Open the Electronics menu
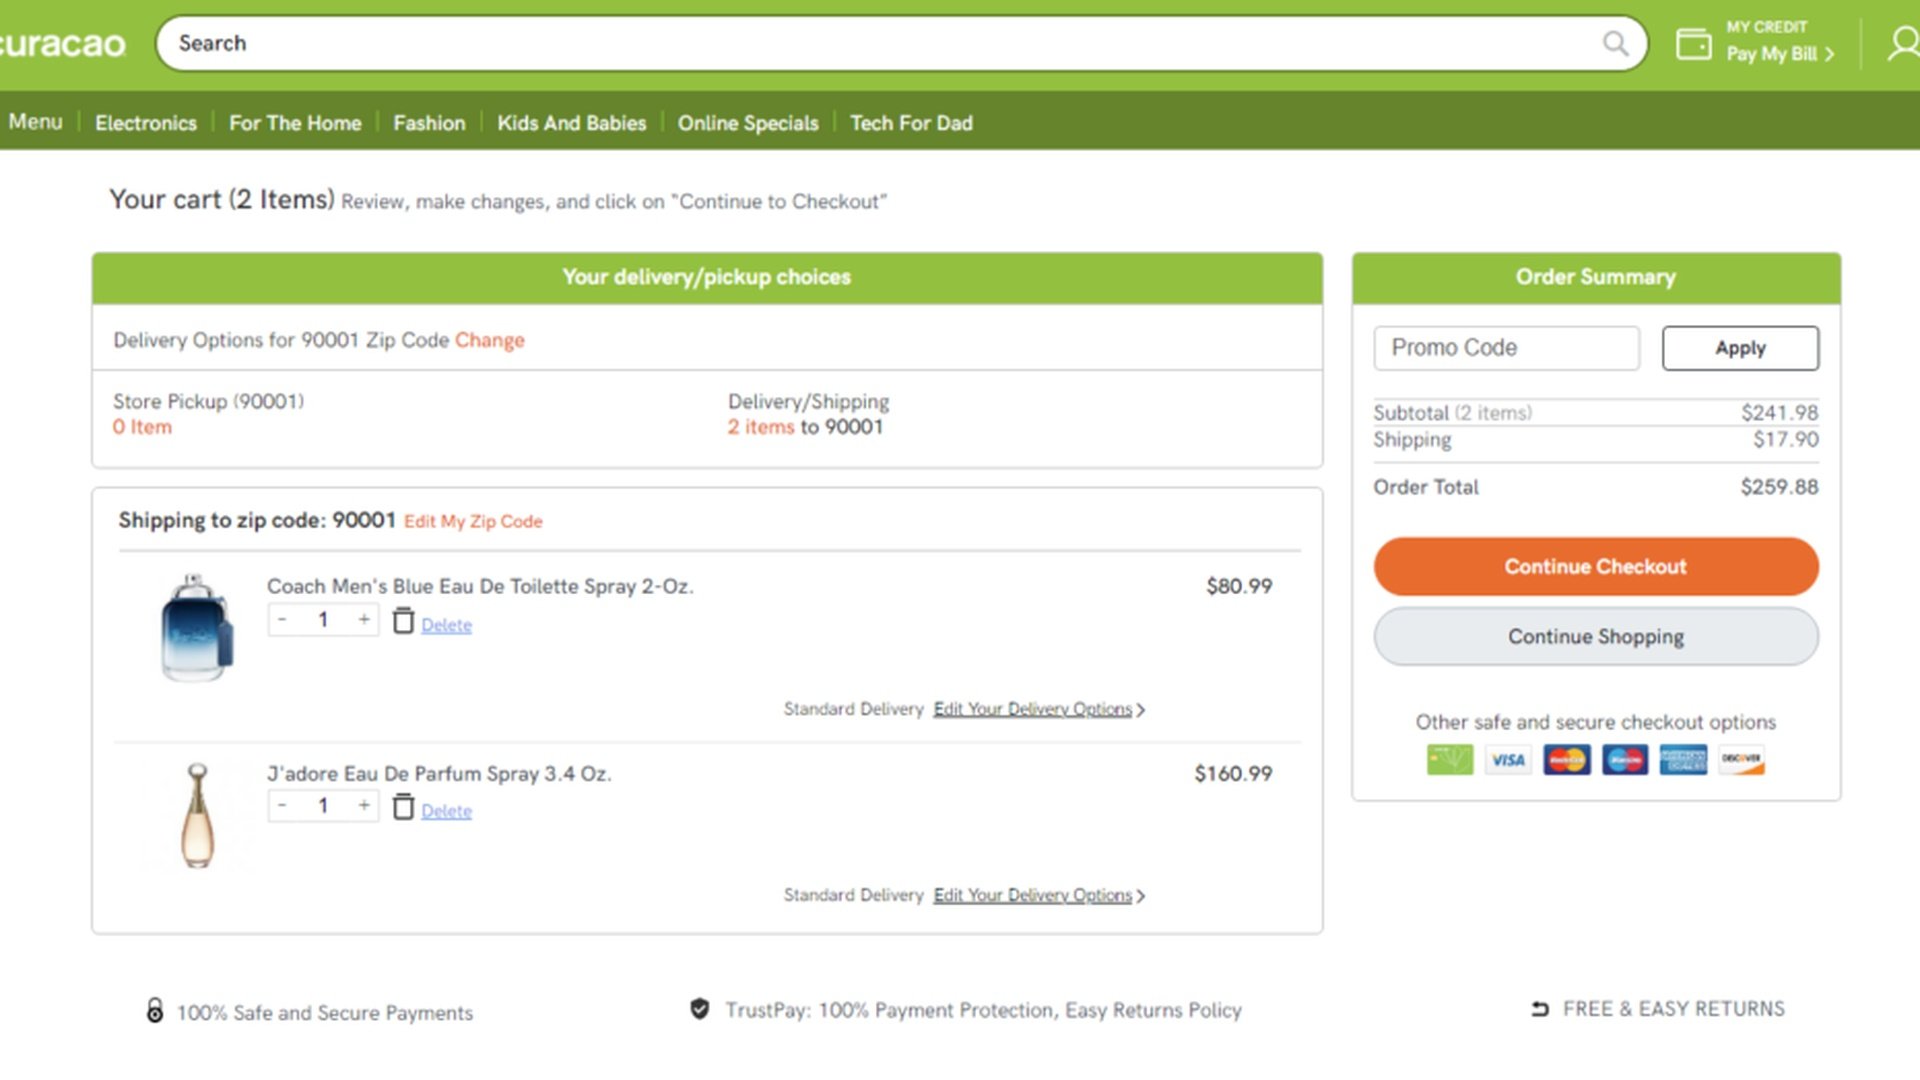Image resolution: width=1920 pixels, height=1080 pixels. (145, 123)
